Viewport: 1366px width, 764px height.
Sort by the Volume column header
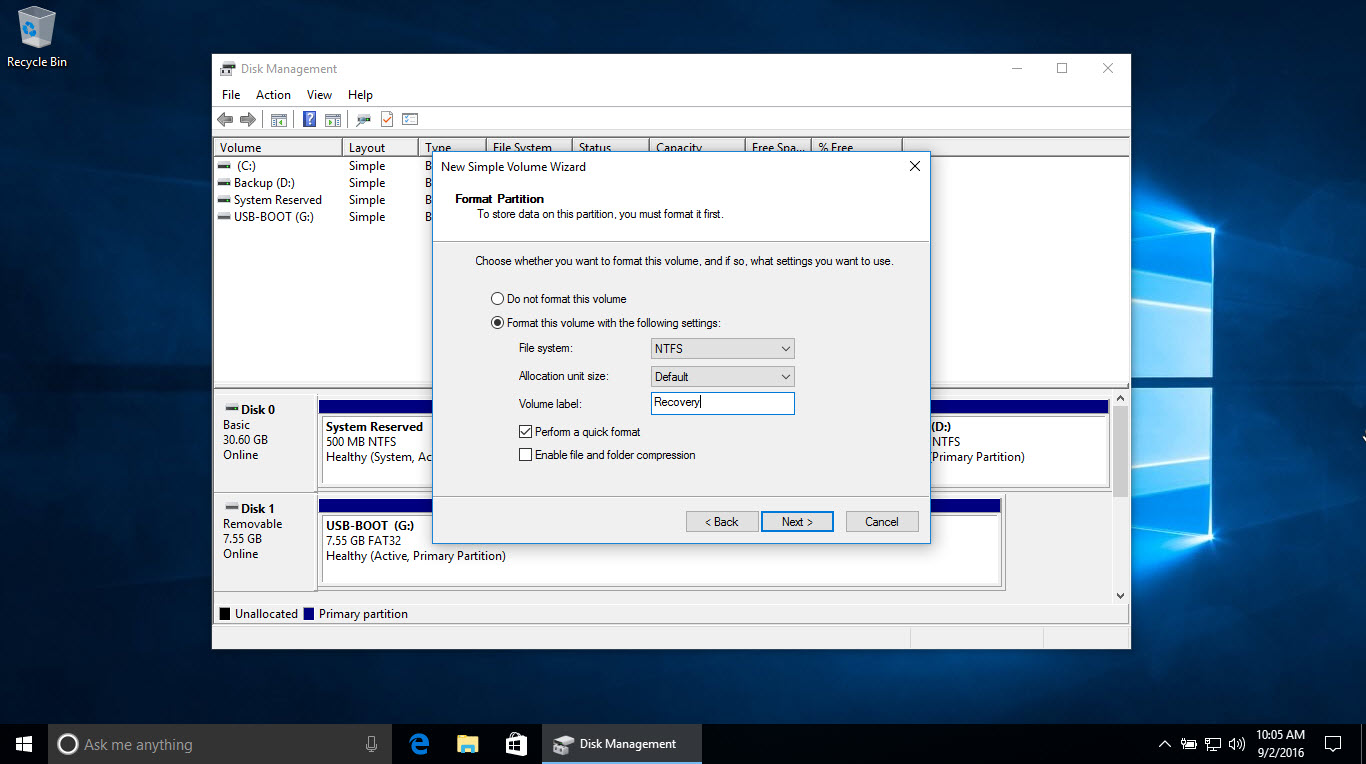coord(279,147)
